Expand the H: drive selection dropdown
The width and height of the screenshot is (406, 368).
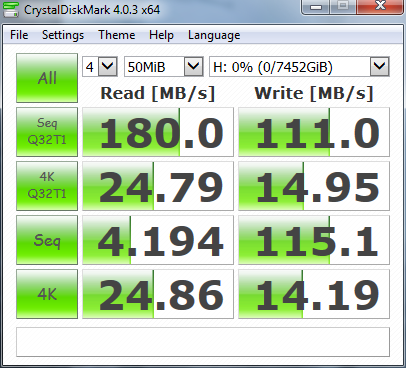click(379, 67)
